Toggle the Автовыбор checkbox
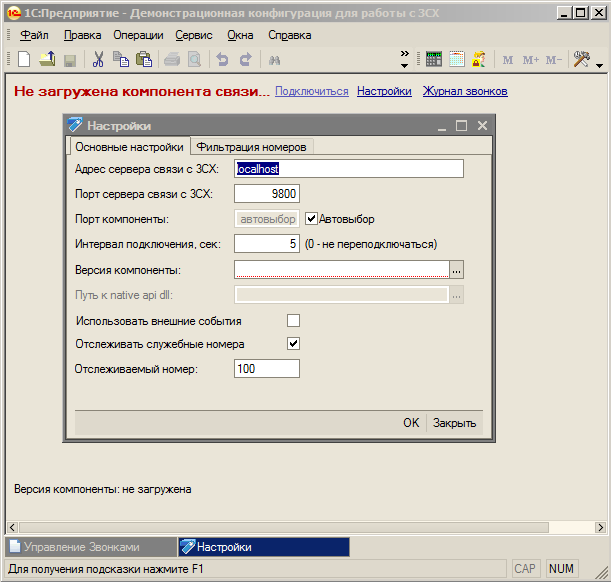Image resolution: width=611 pixels, height=582 pixels. [x=311, y=219]
